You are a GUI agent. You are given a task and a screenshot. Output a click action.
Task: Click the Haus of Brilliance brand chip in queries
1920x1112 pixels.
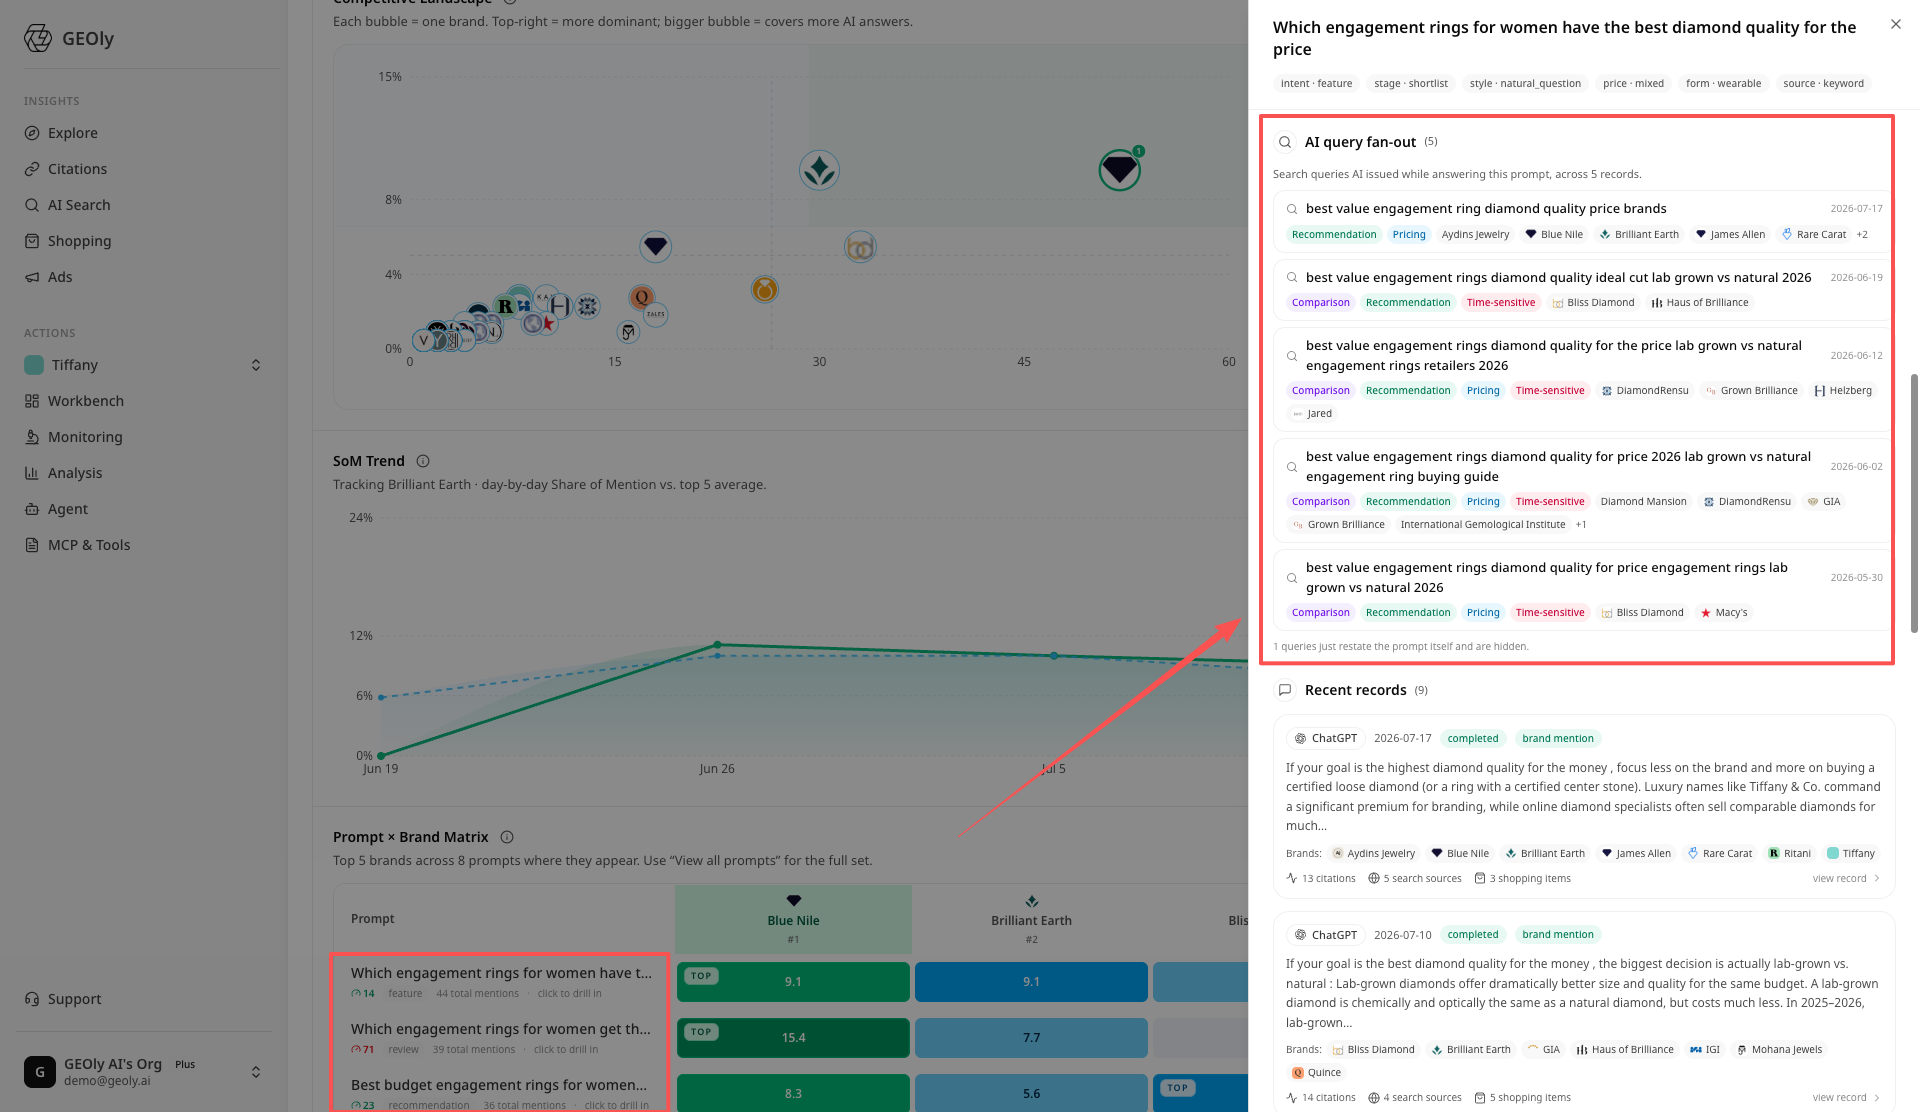(x=1699, y=303)
